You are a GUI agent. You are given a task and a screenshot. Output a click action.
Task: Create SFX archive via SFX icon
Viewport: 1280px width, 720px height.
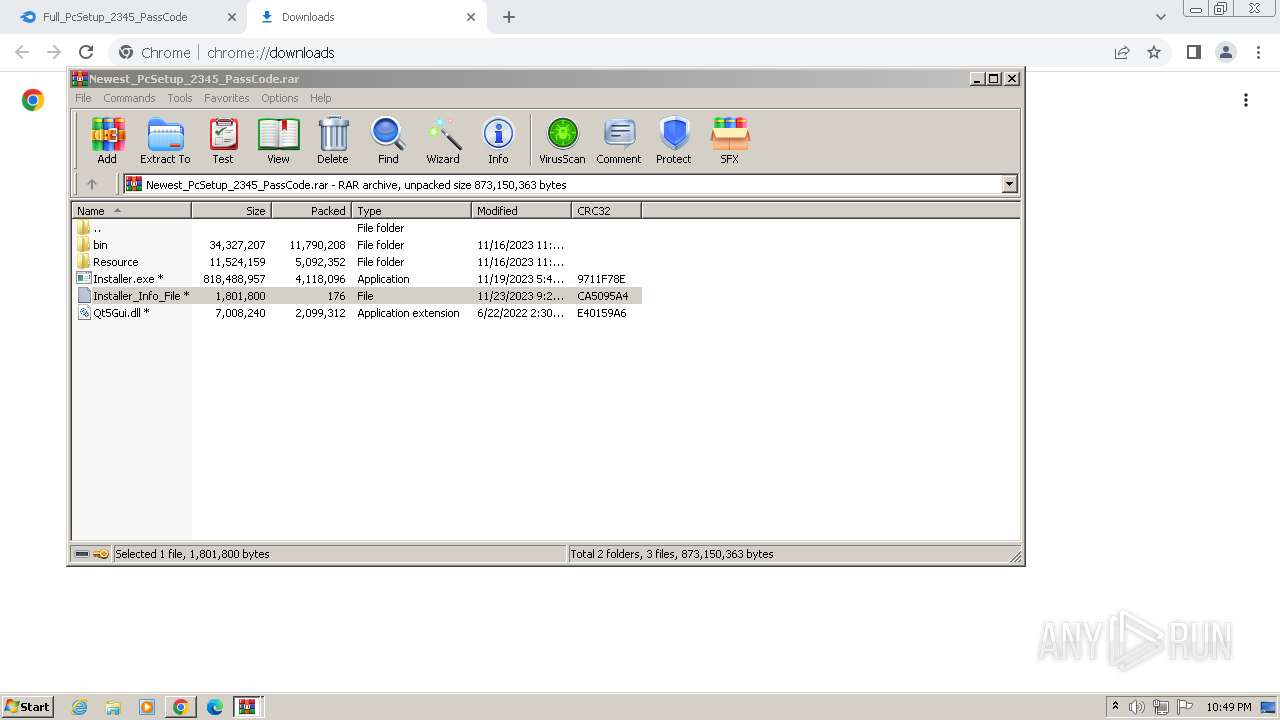(x=730, y=140)
